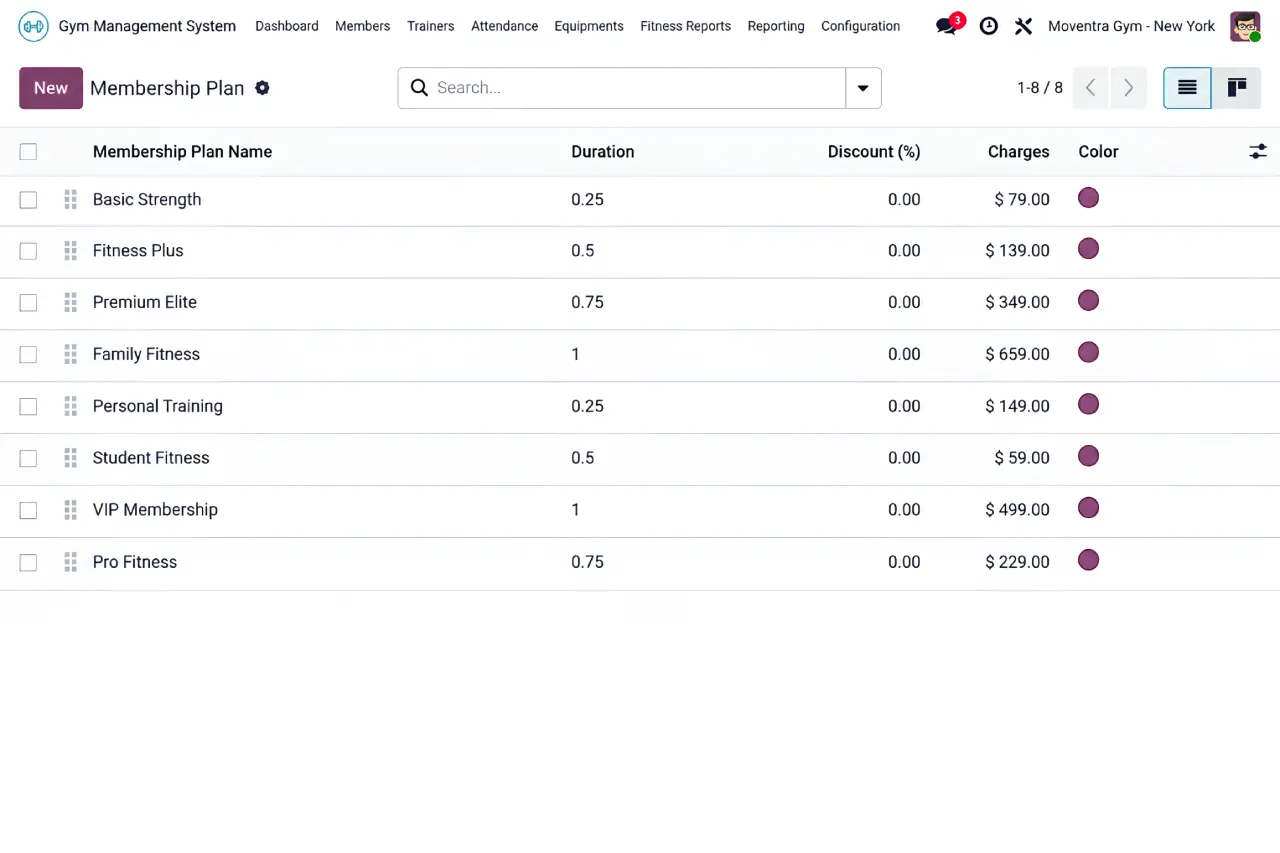Open the user avatar menu
This screenshot has height=853, width=1280.
(1245, 26)
